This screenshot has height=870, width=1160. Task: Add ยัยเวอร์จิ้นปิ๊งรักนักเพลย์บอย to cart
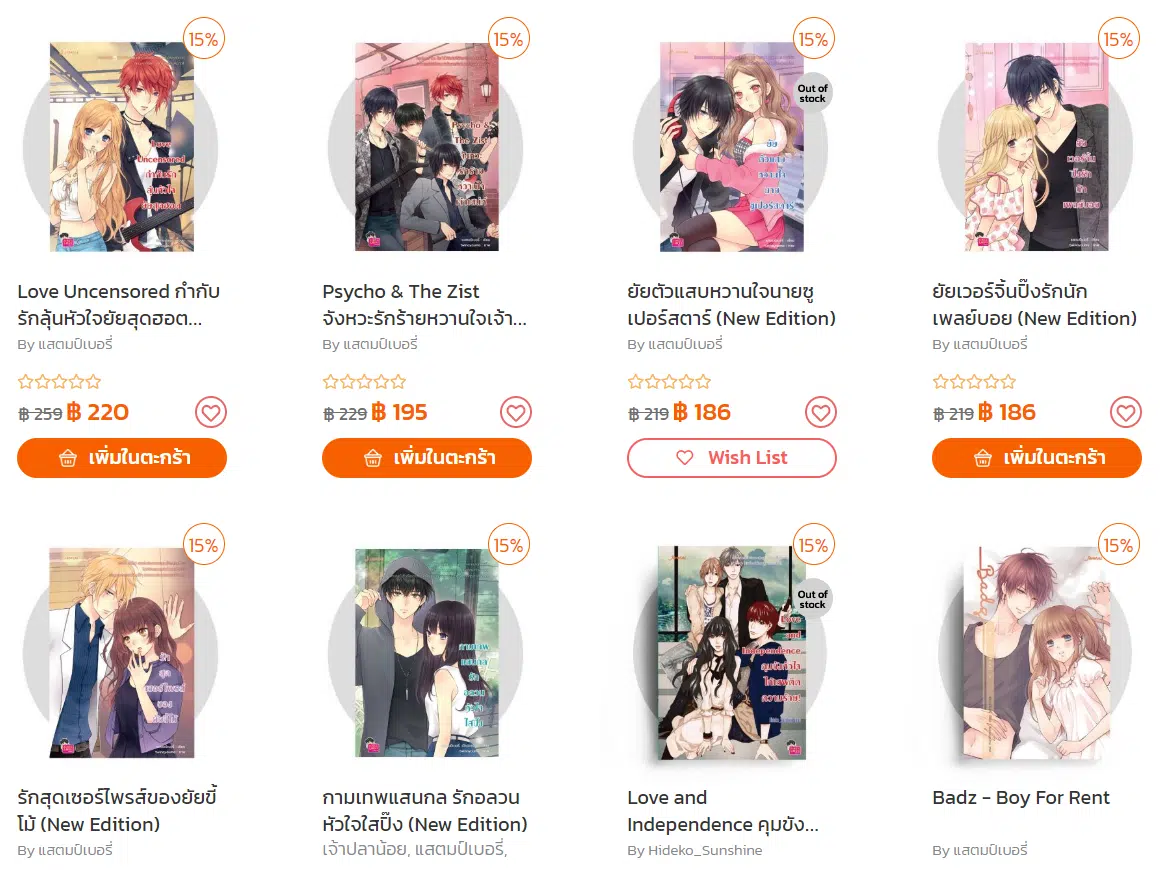[x=1036, y=458]
